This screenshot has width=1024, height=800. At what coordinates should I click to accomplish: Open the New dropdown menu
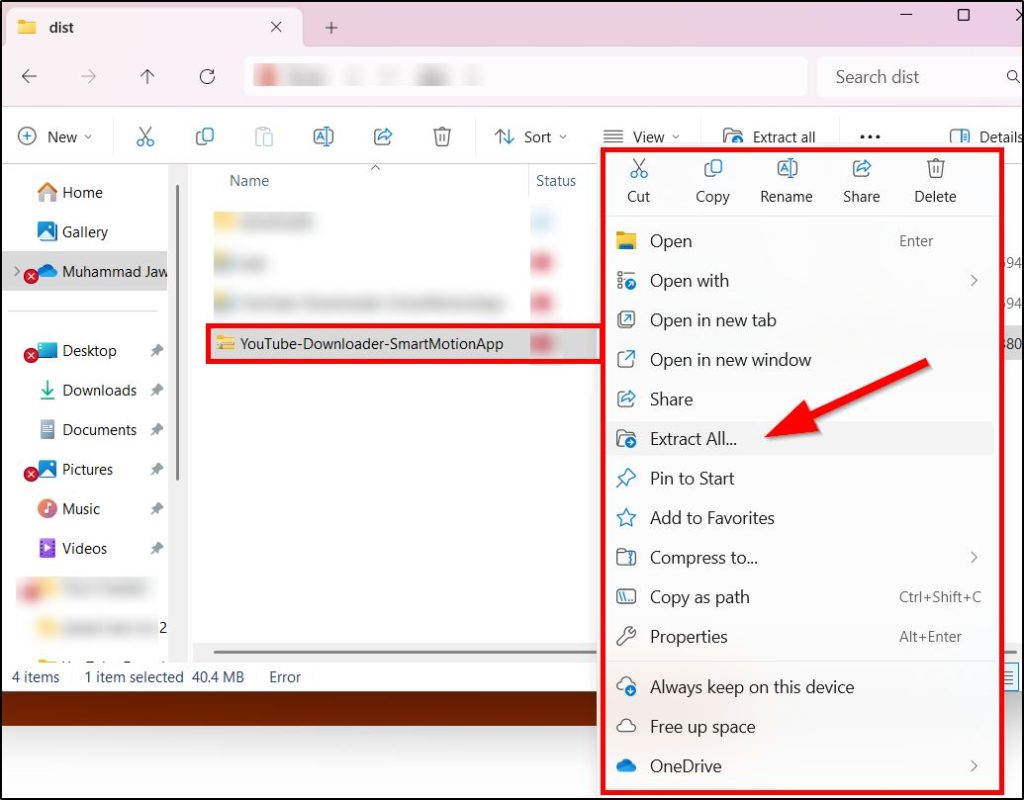55,136
